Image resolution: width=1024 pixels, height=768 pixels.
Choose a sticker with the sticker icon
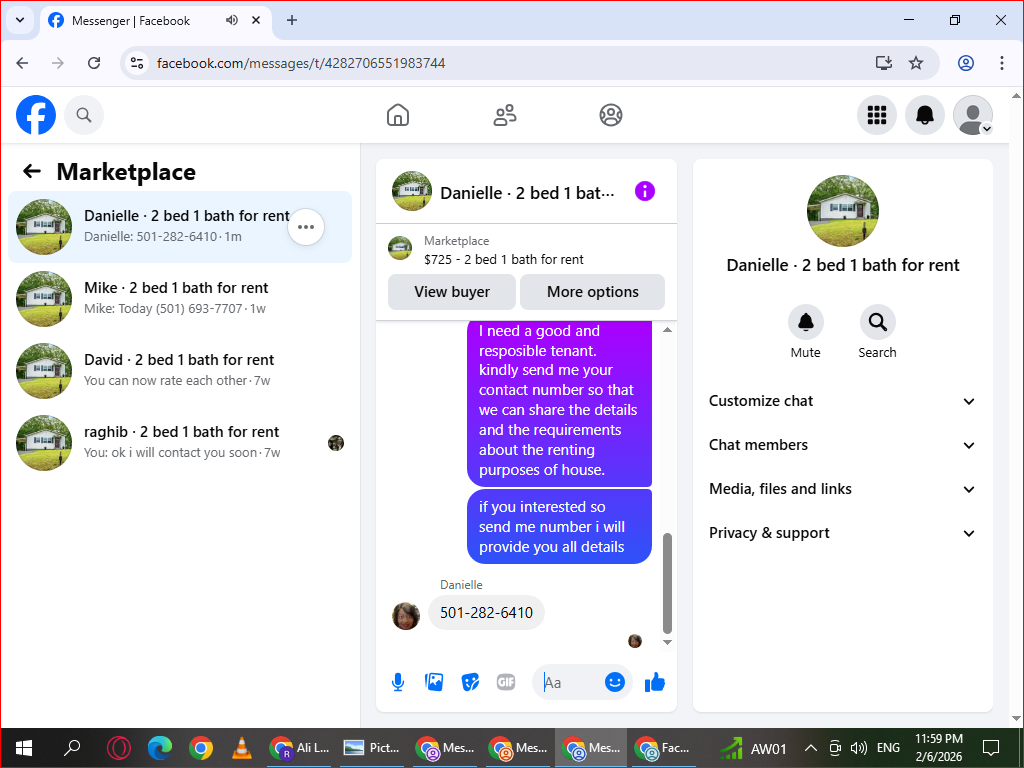point(470,682)
